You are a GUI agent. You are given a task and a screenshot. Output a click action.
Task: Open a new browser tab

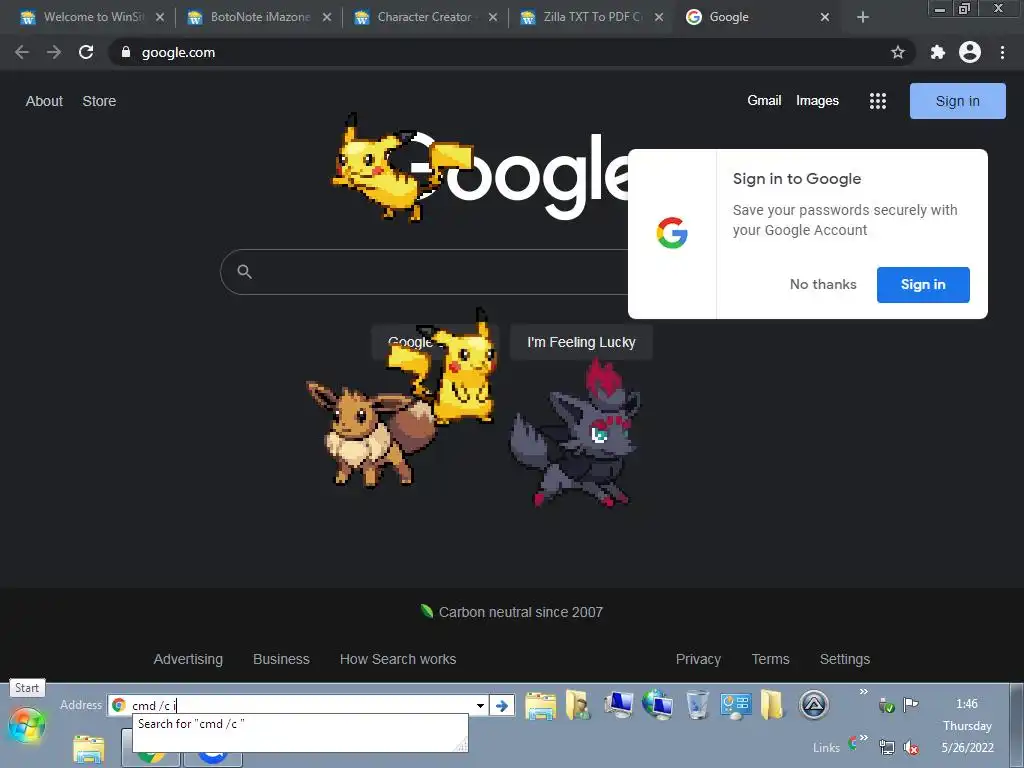[x=863, y=17]
